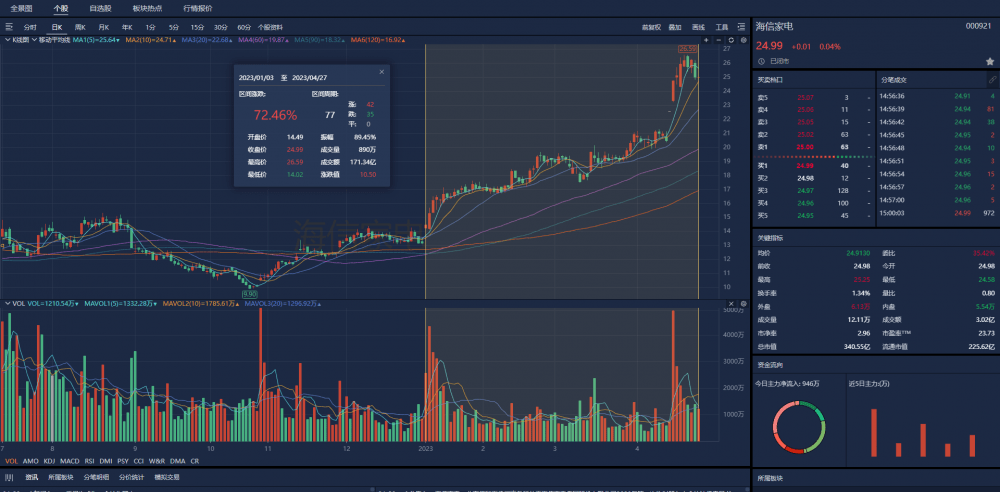The image size is (1000, 492).
Task: Switch to 板块热点 tab
Action: click(x=146, y=7)
